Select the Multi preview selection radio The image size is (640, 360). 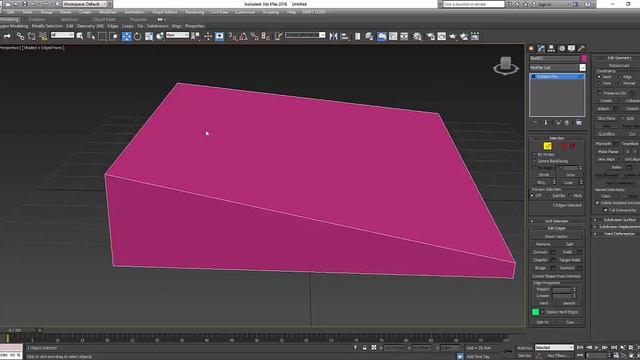tap(571, 196)
